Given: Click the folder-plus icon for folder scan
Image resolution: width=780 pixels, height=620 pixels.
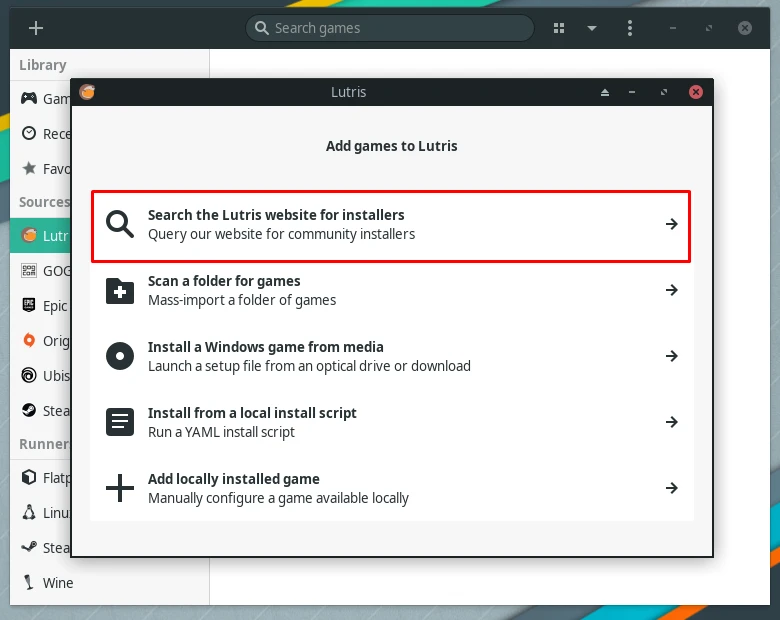Looking at the screenshot, I should coord(120,290).
